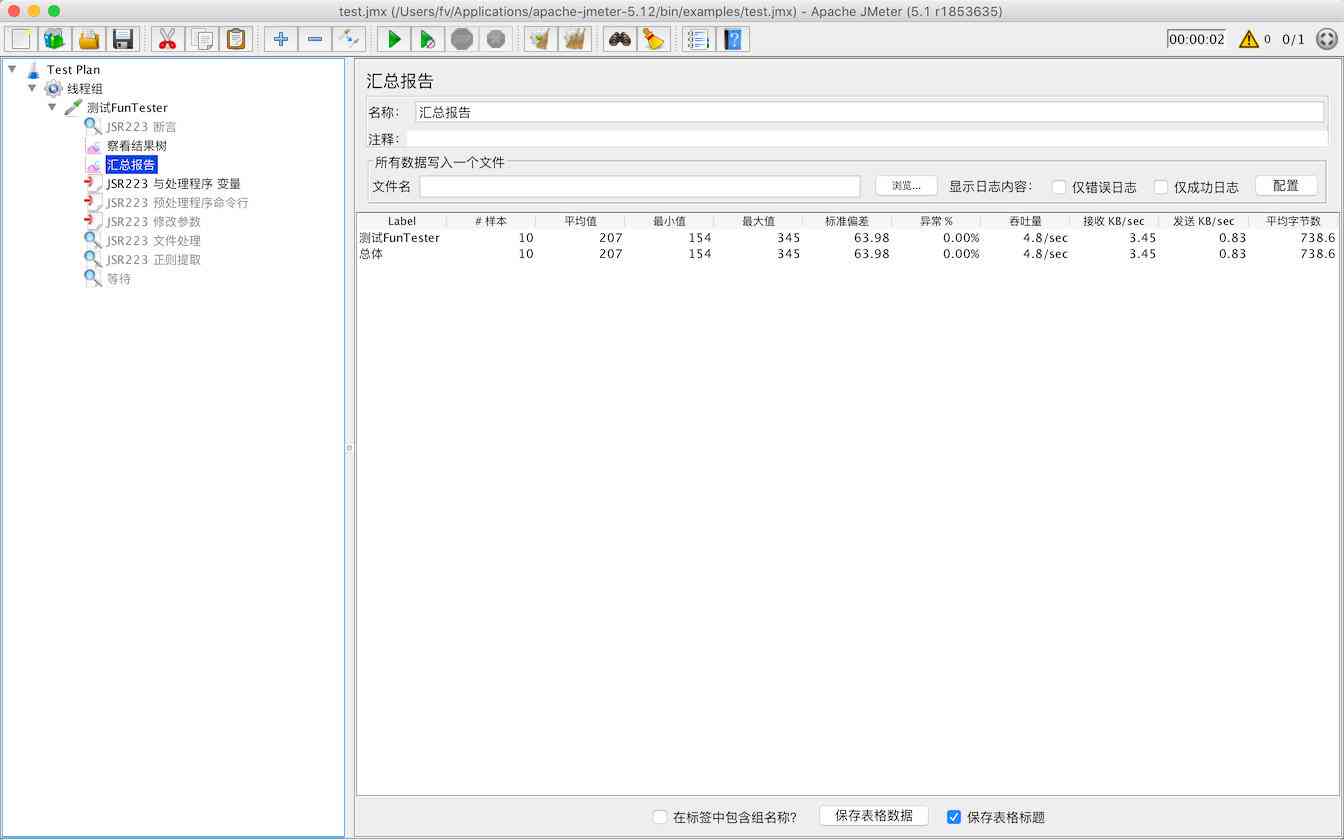Select JSR223 正则提取 node
The width and height of the screenshot is (1344, 840).
click(x=153, y=260)
